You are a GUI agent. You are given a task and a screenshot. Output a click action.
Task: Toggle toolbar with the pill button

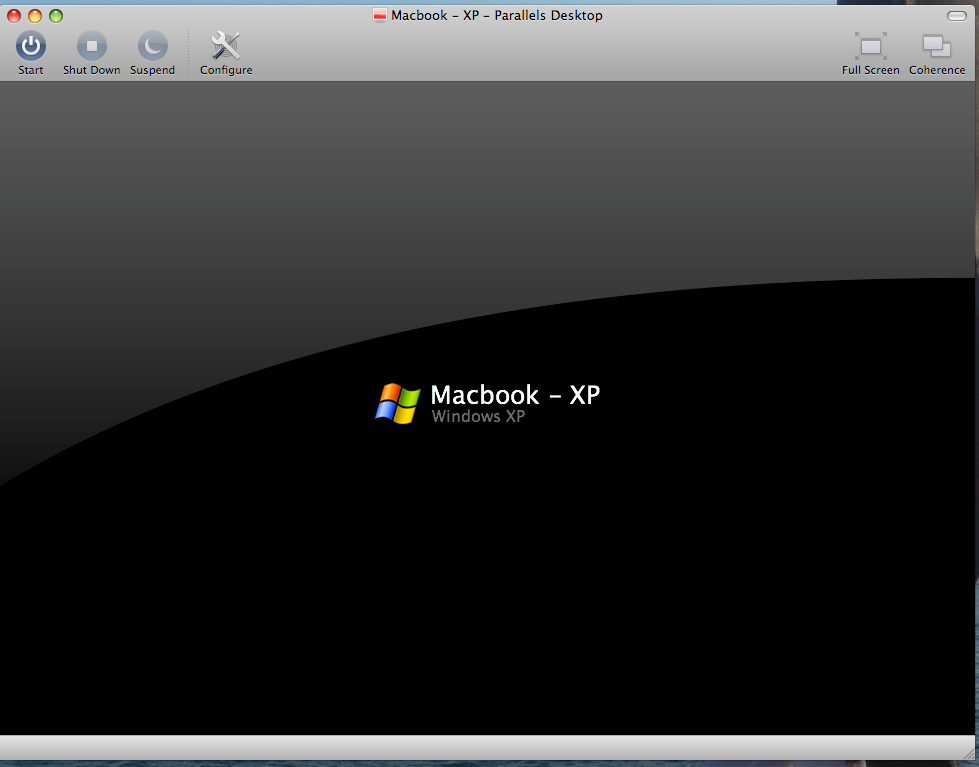pos(957,16)
